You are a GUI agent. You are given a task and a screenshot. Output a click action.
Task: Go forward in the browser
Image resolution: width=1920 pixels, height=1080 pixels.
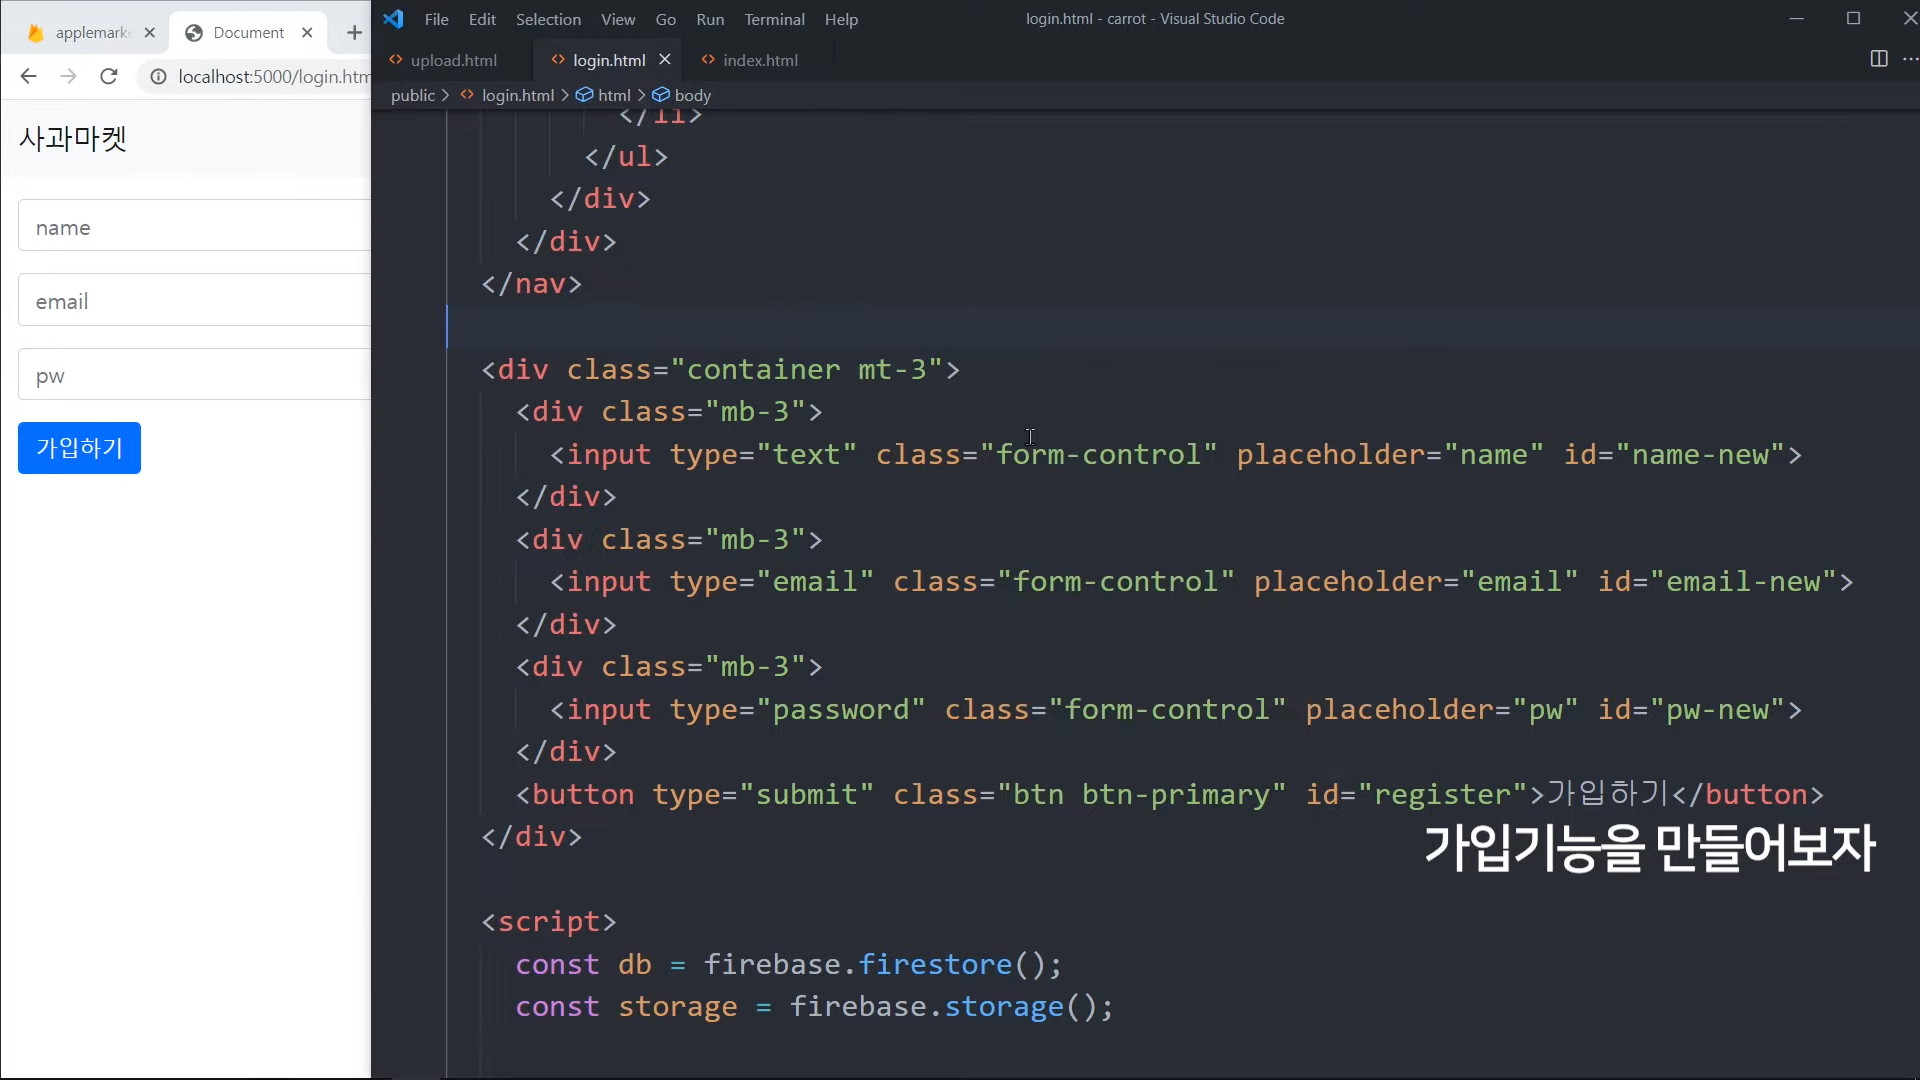(68, 76)
